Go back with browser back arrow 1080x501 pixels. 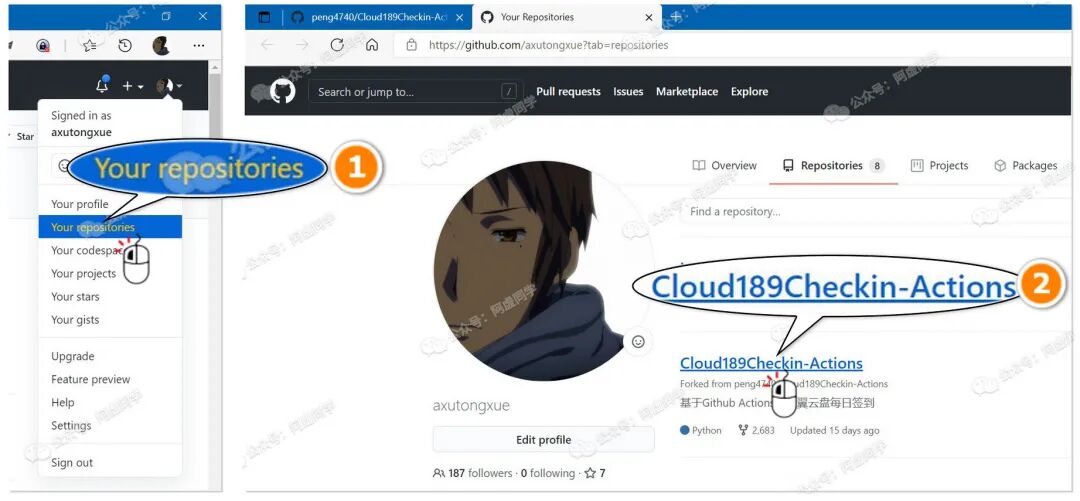(267, 45)
